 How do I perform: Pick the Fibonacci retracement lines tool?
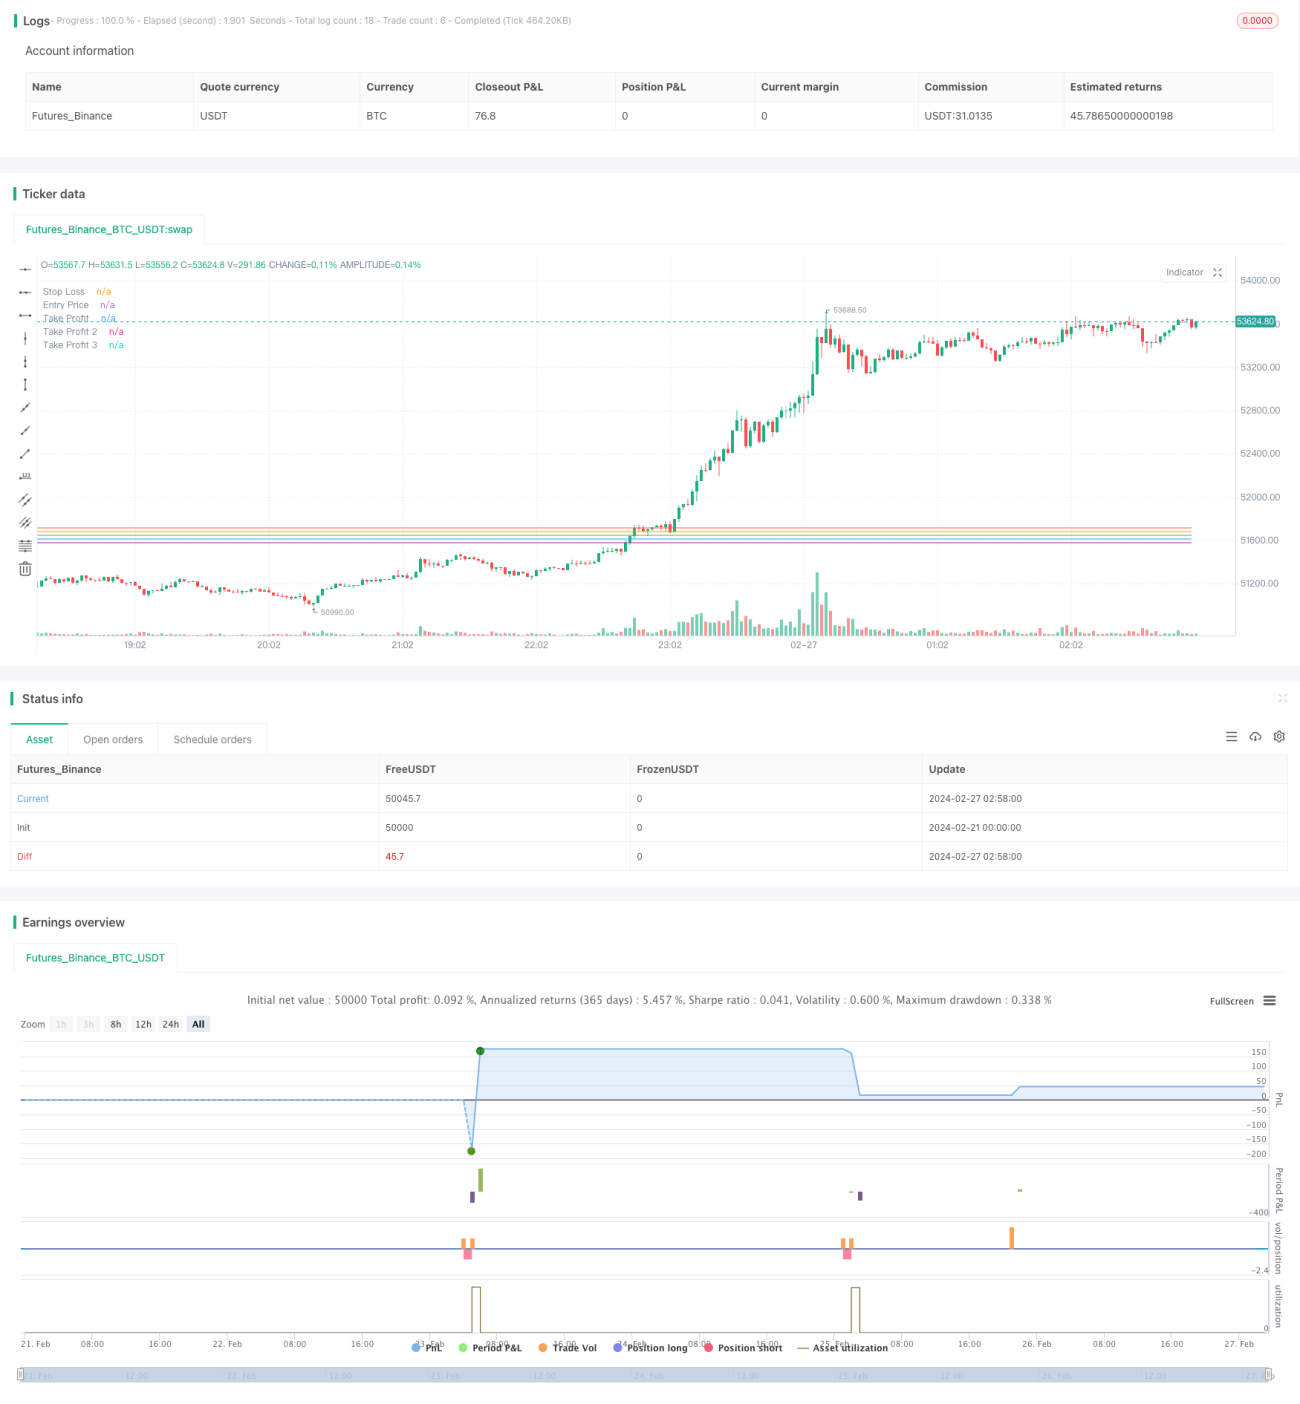tap(25, 545)
